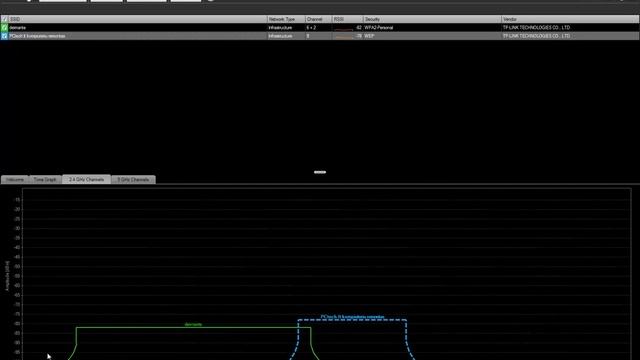Open the Welcome tab in the lower panel
Screen dimensions: 640x360
pyautogui.click(x=15, y=180)
